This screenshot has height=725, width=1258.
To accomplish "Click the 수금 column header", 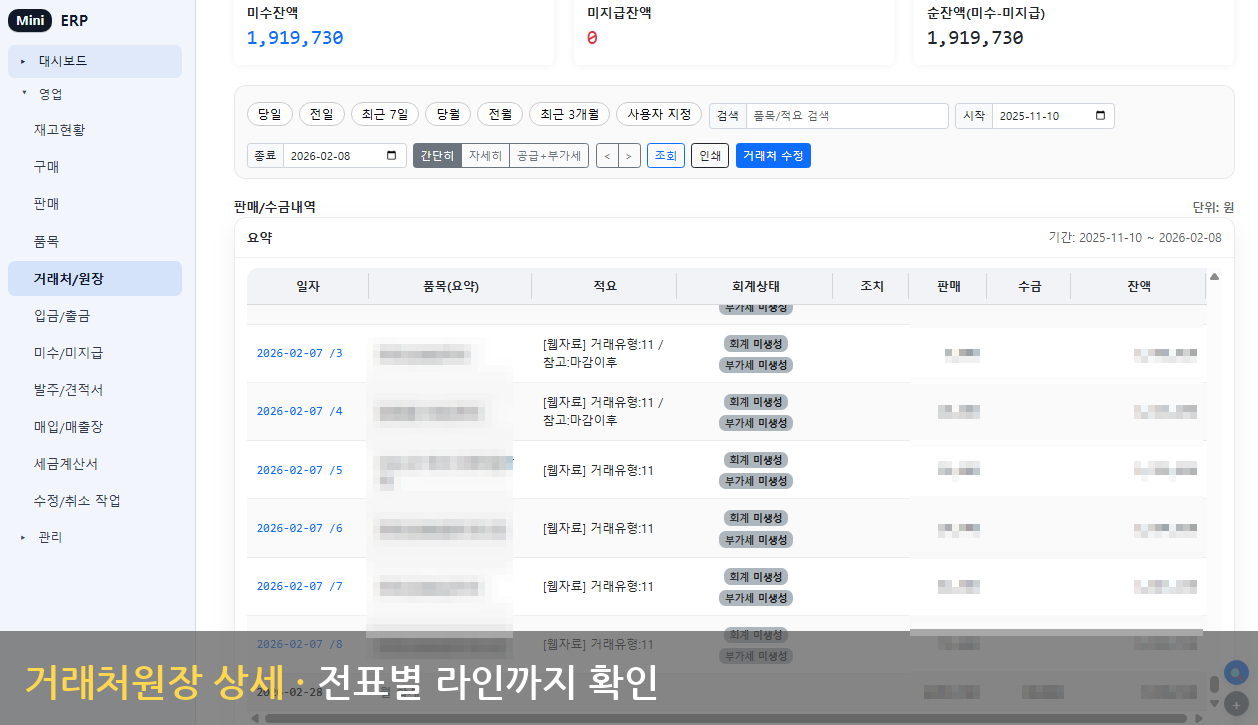I will [x=1029, y=286].
